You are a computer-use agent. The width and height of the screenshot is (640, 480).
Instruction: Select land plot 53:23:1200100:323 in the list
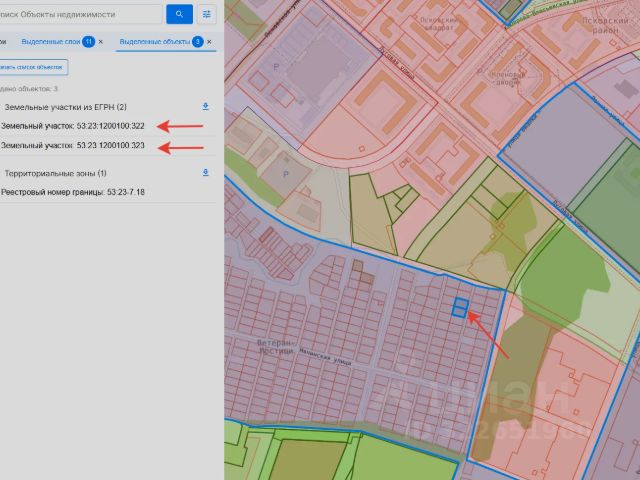(x=73, y=145)
